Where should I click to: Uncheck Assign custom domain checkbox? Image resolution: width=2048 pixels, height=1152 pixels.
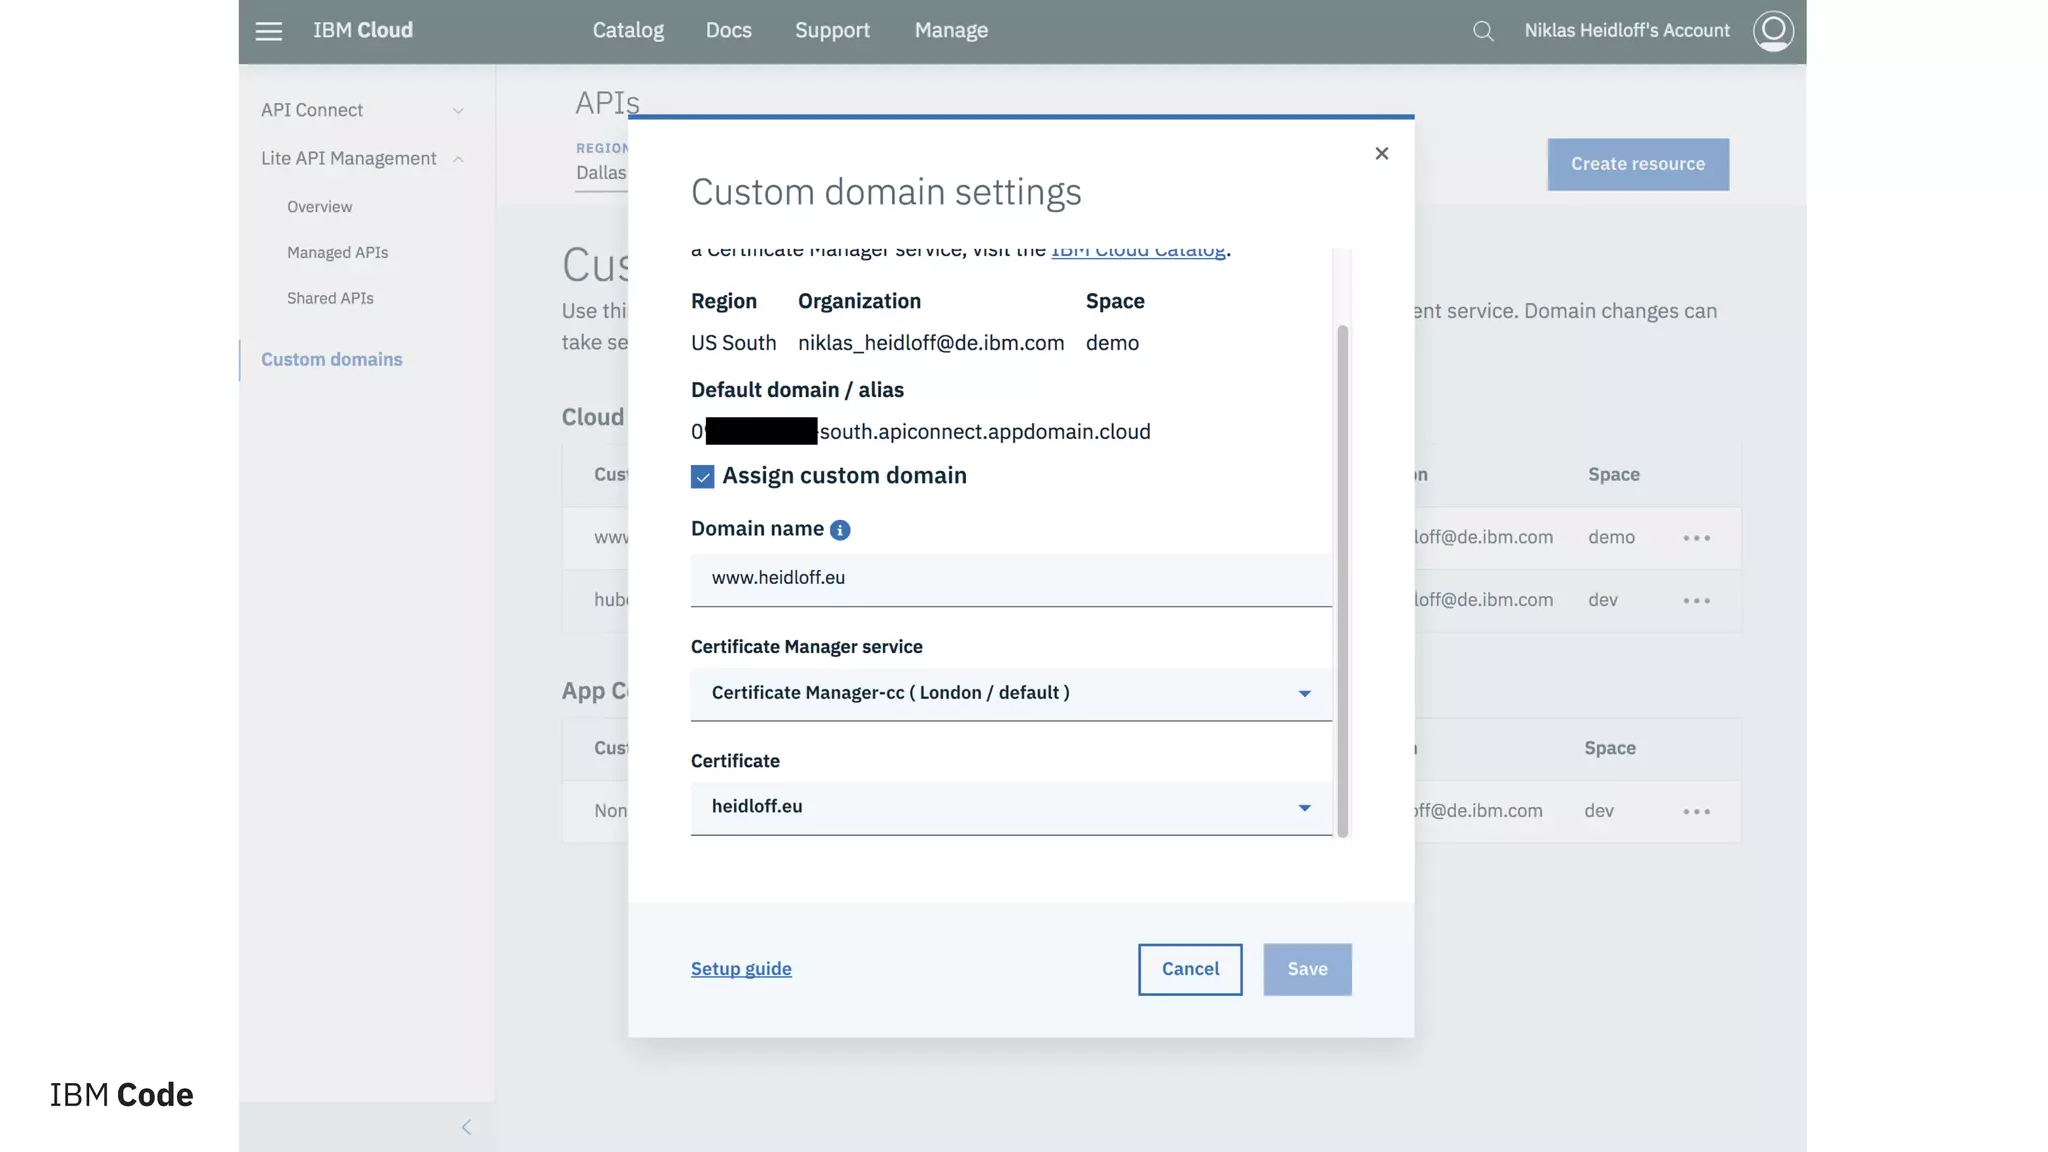702,477
